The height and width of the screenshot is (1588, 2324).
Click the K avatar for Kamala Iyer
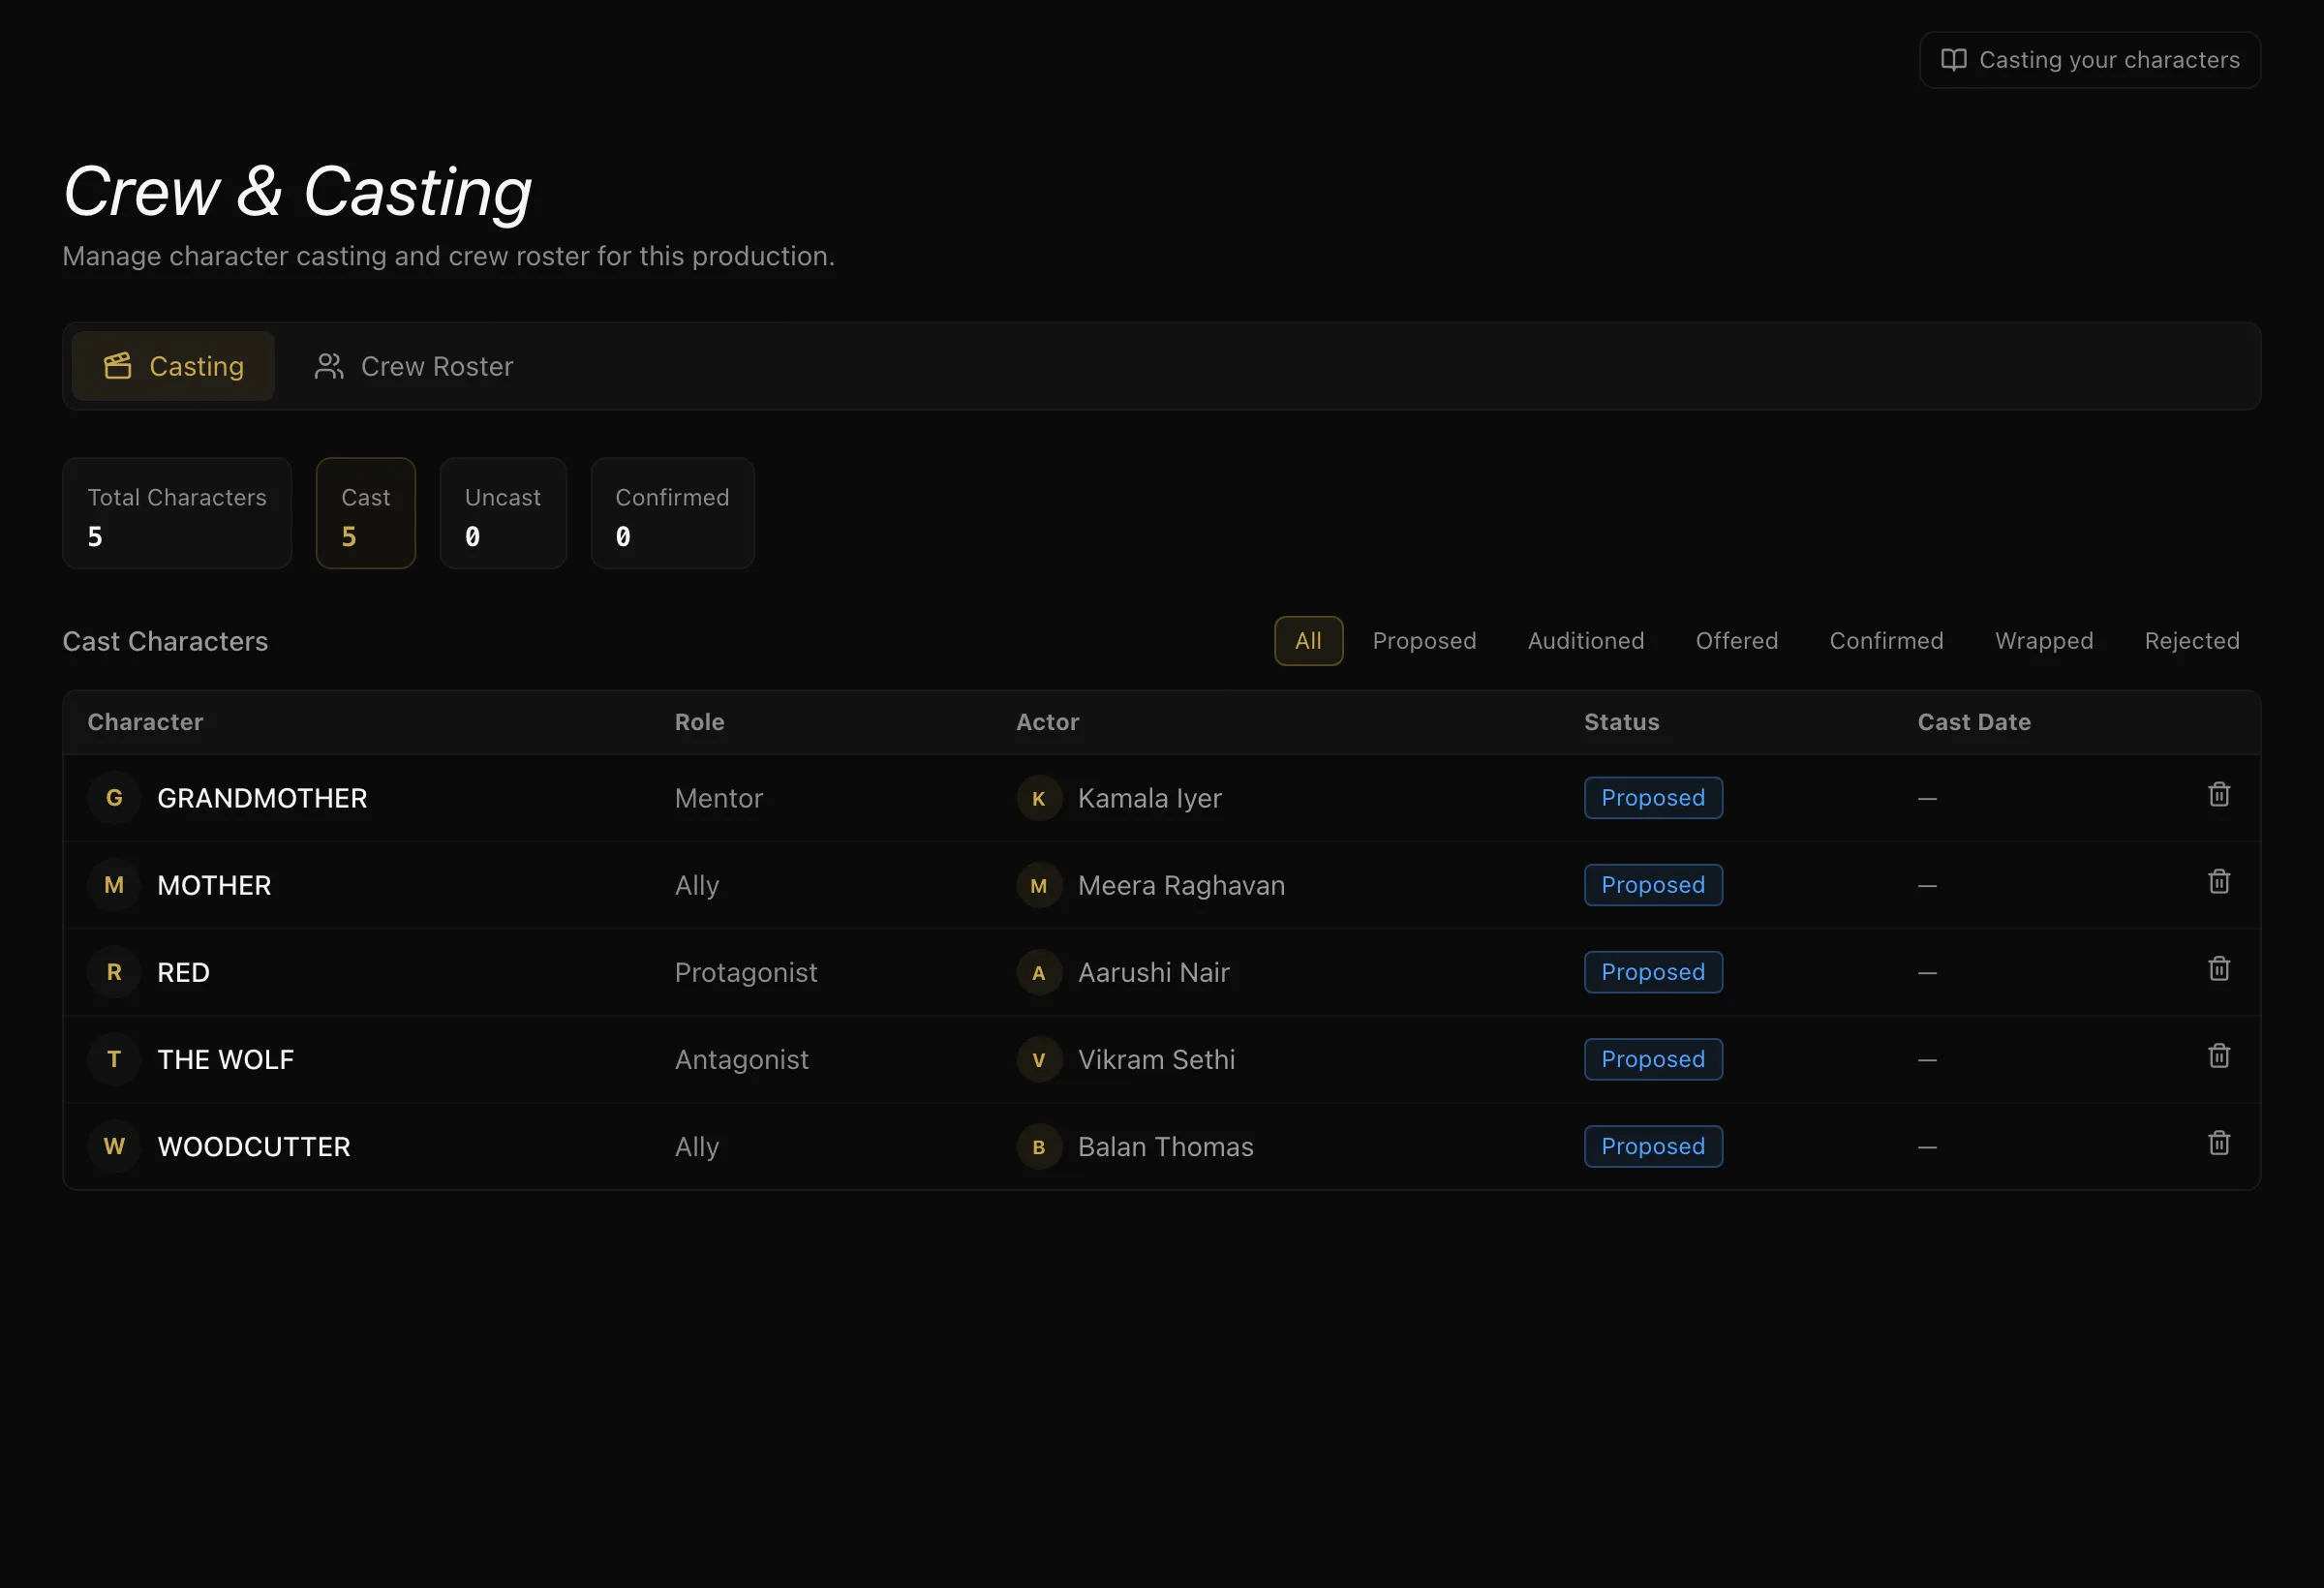[1039, 799]
